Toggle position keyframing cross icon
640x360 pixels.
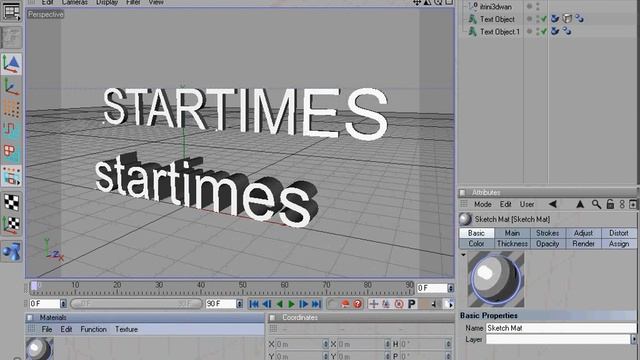[x=373, y=304]
